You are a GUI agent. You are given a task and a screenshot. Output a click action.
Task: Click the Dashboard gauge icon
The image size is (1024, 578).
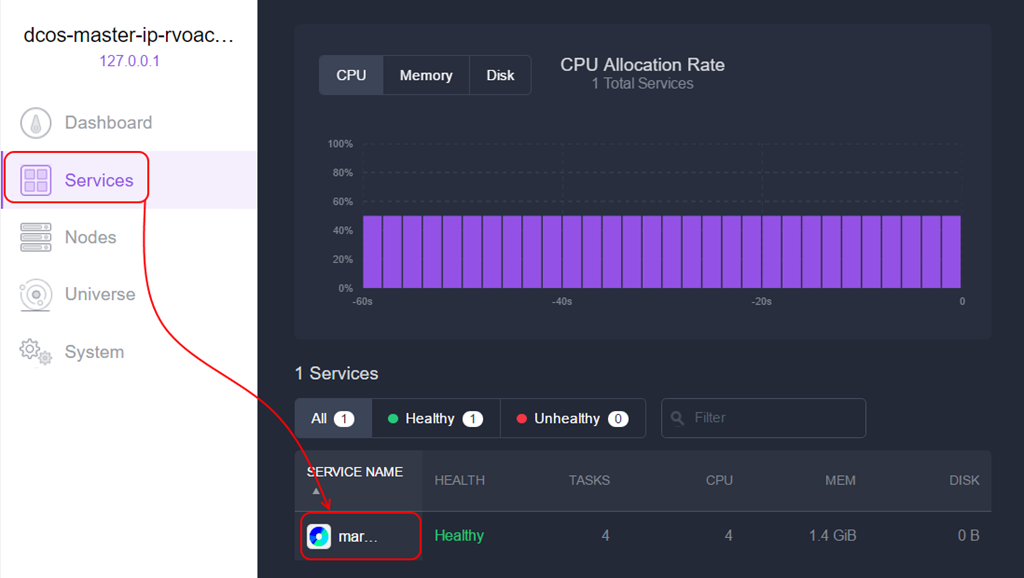[36, 123]
